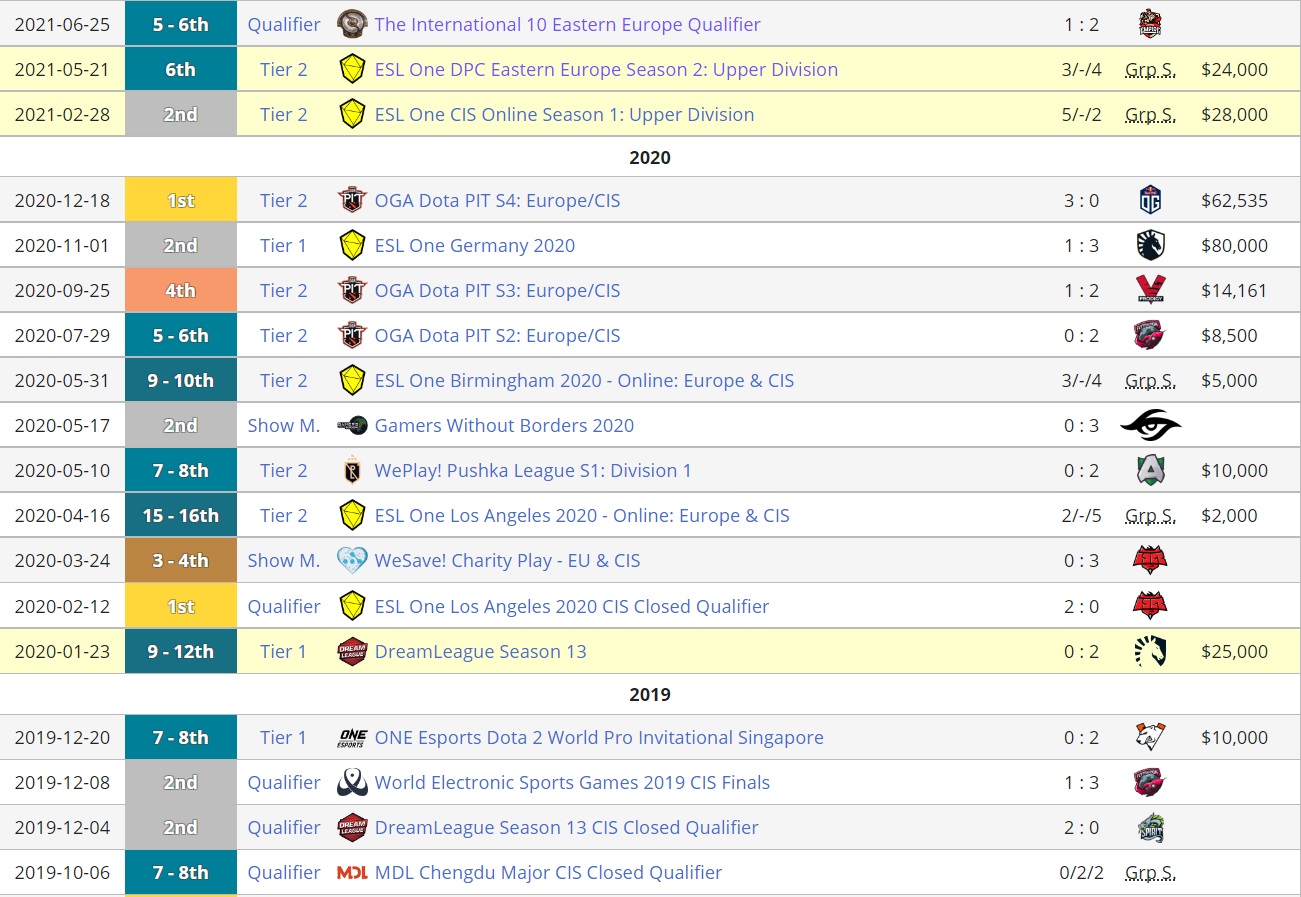This screenshot has width=1301, height=897.
Task: Open OGA Dota PIT S4: Europe/CIS link
Action: click(x=497, y=201)
